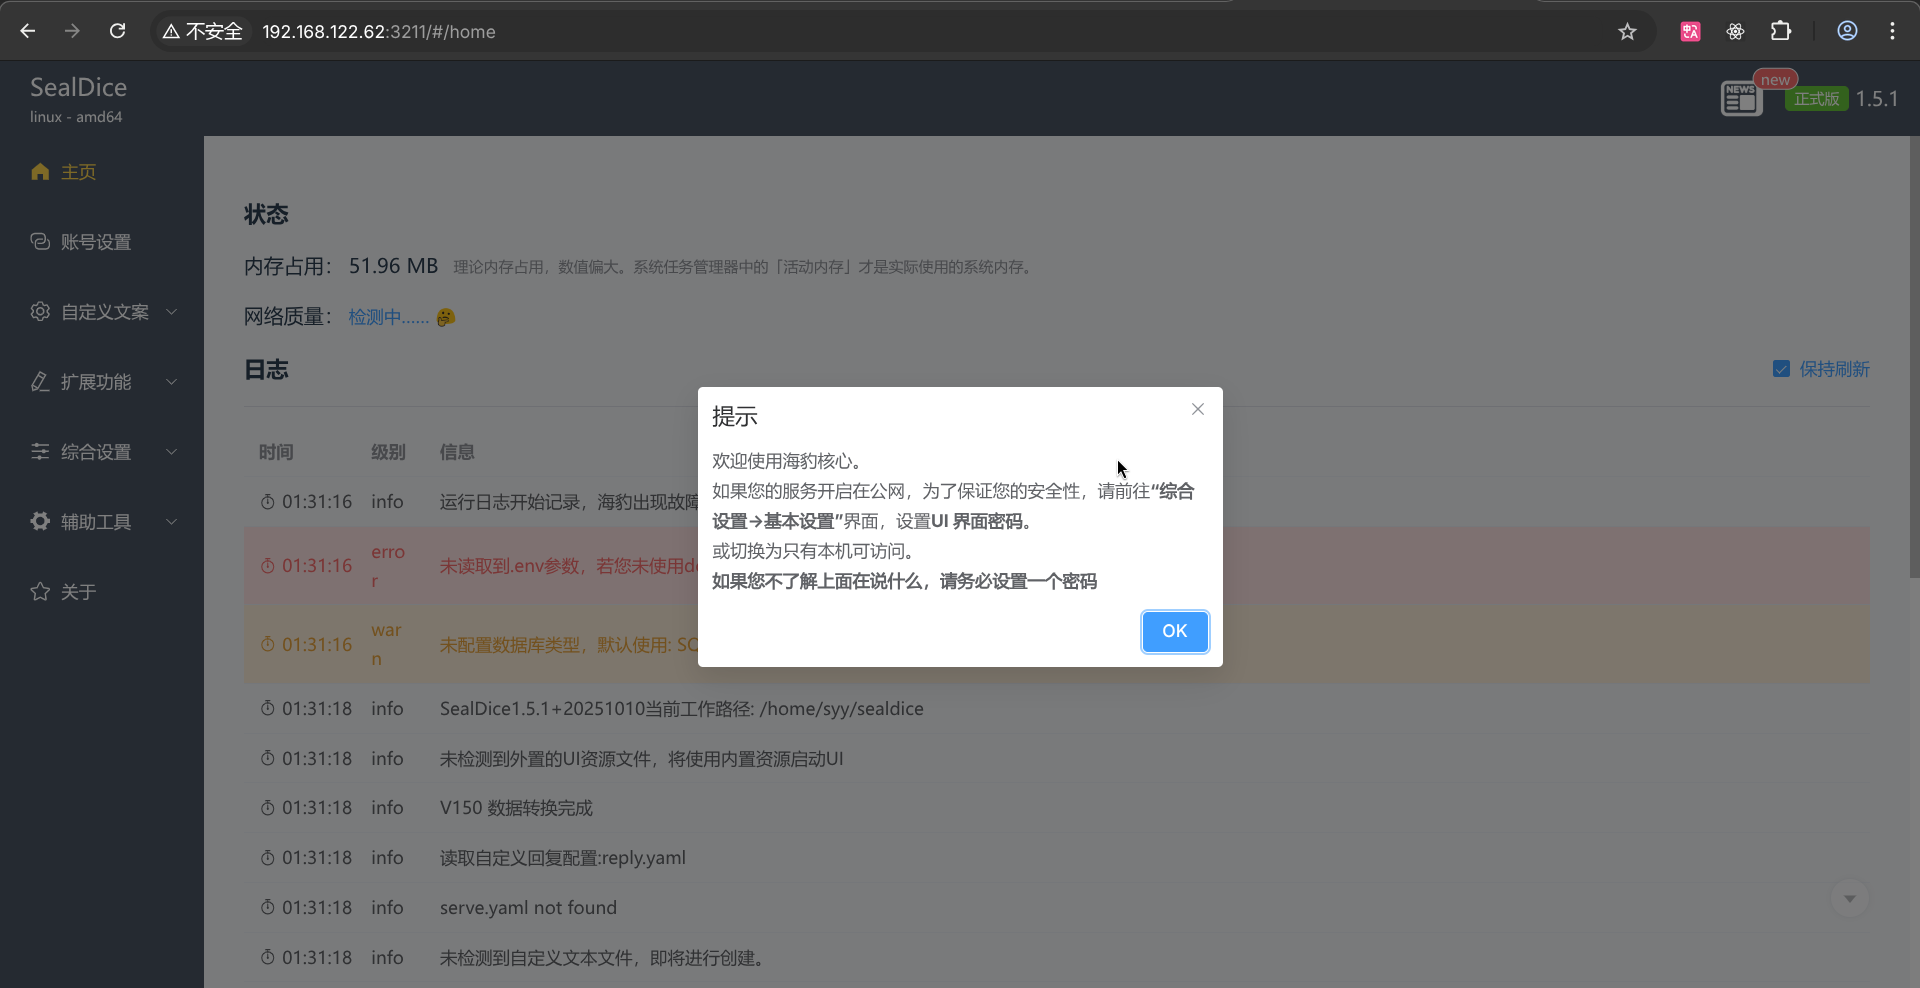Click the 自定义文案 gear icon
Viewport: 1920px width, 988px height.
pyautogui.click(x=40, y=312)
